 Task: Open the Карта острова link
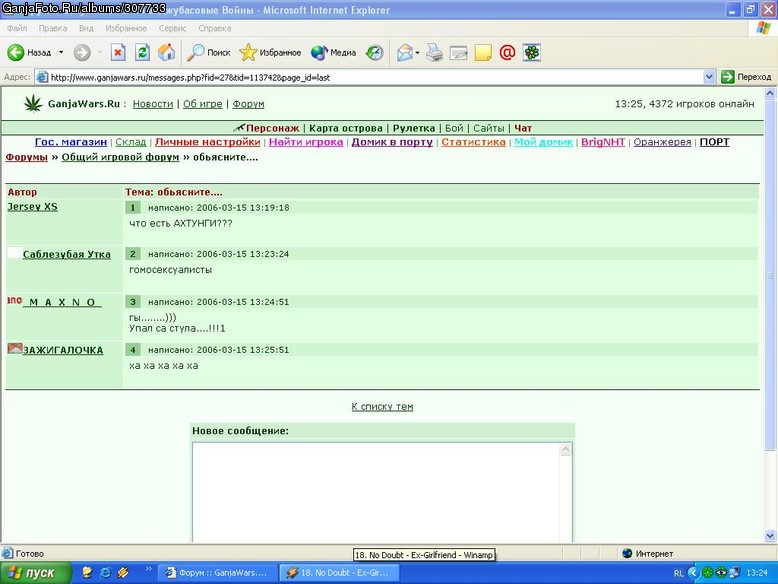[345, 128]
